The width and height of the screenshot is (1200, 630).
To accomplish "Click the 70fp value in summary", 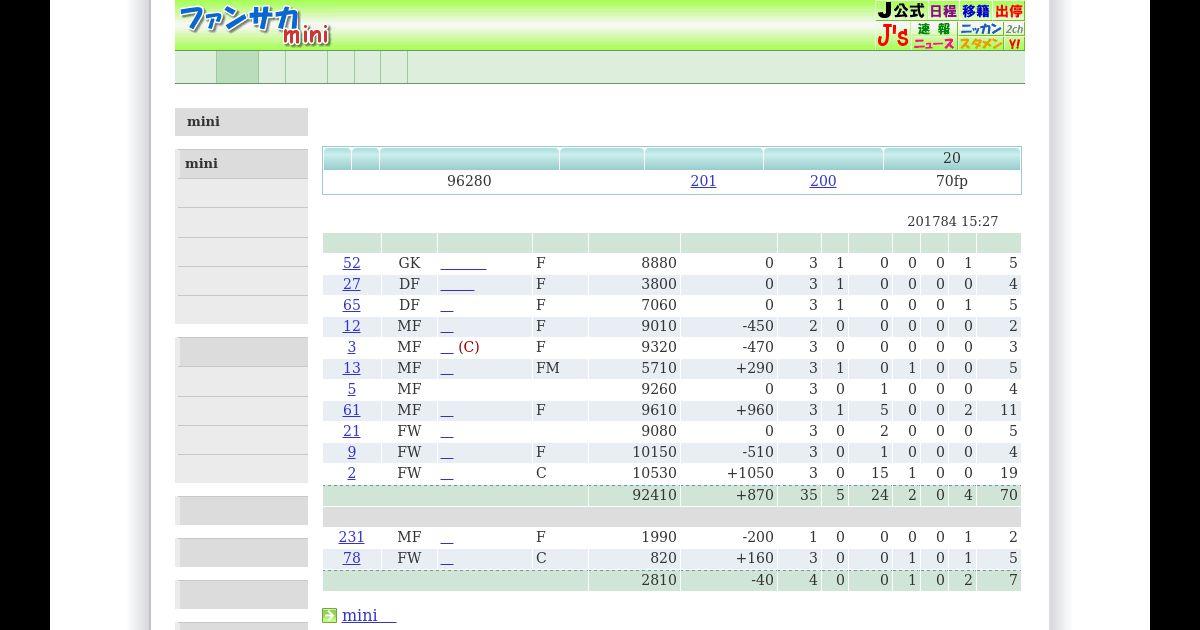I will 952,181.
